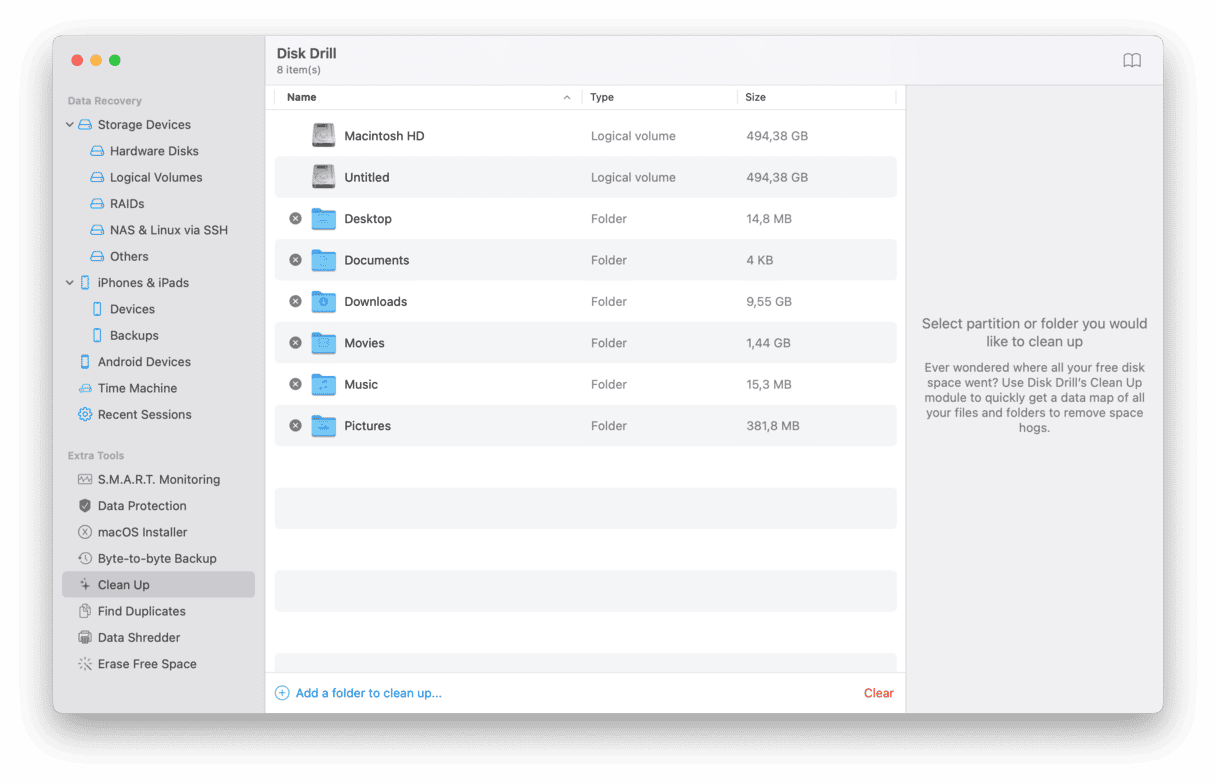Collapse the Storage Devices section
Viewport: 1216px width, 783px height.
(69, 125)
